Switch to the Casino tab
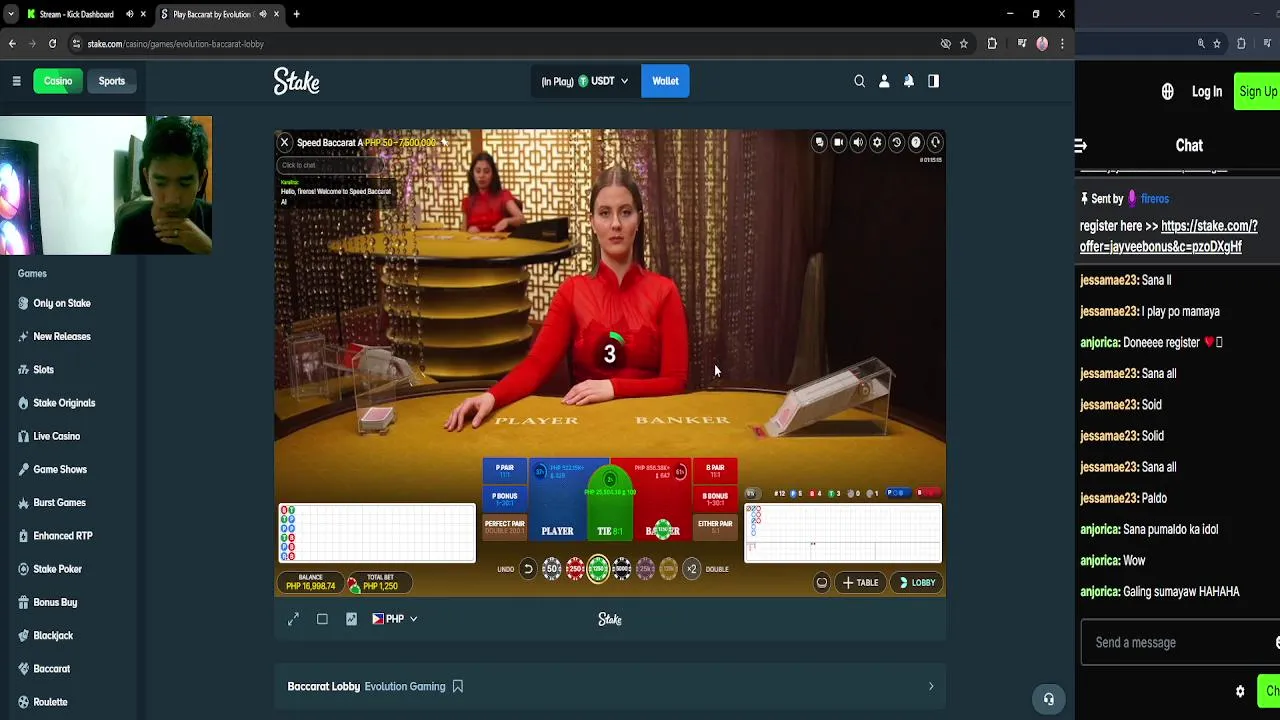Screen dimensions: 1280x720 58,81
